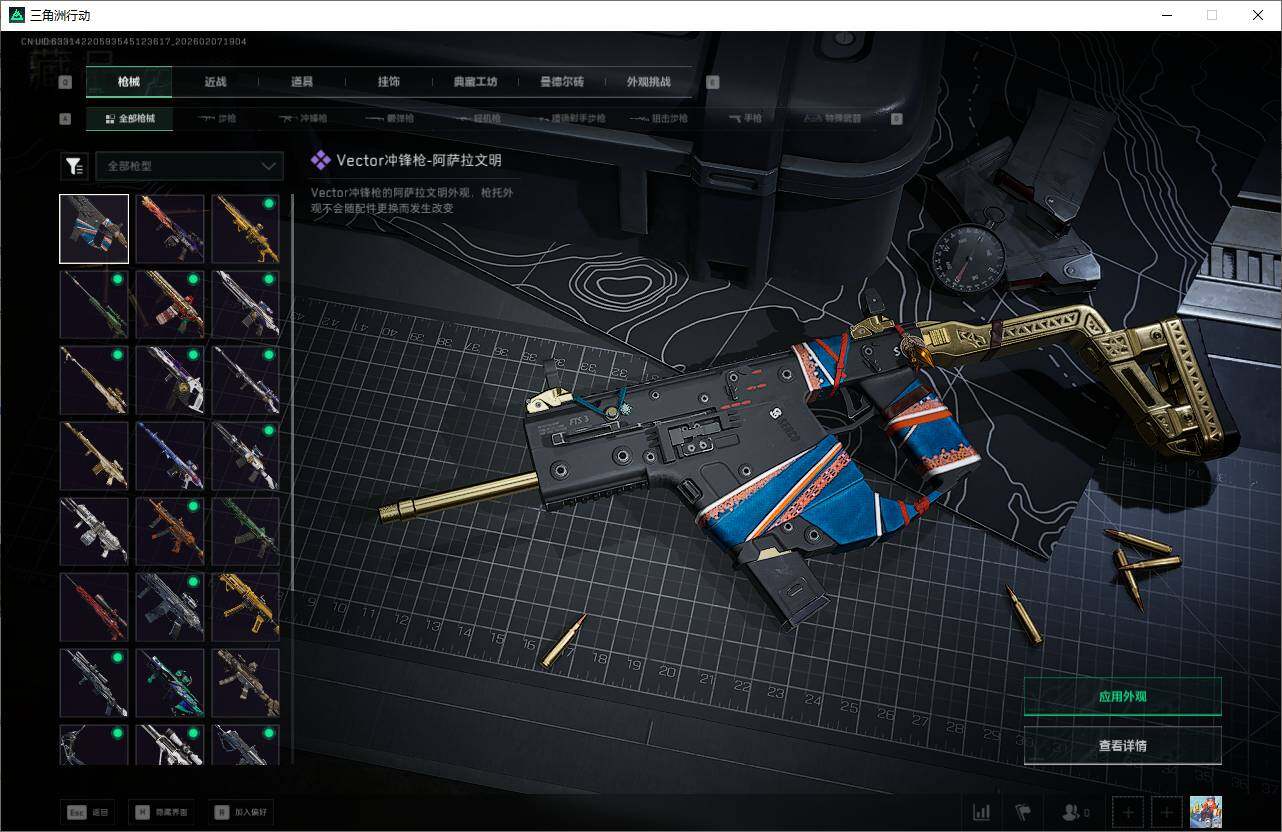This screenshot has width=1282, height=832.
Task: Open the 挂饰 tab
Action: tap(389, 82)
